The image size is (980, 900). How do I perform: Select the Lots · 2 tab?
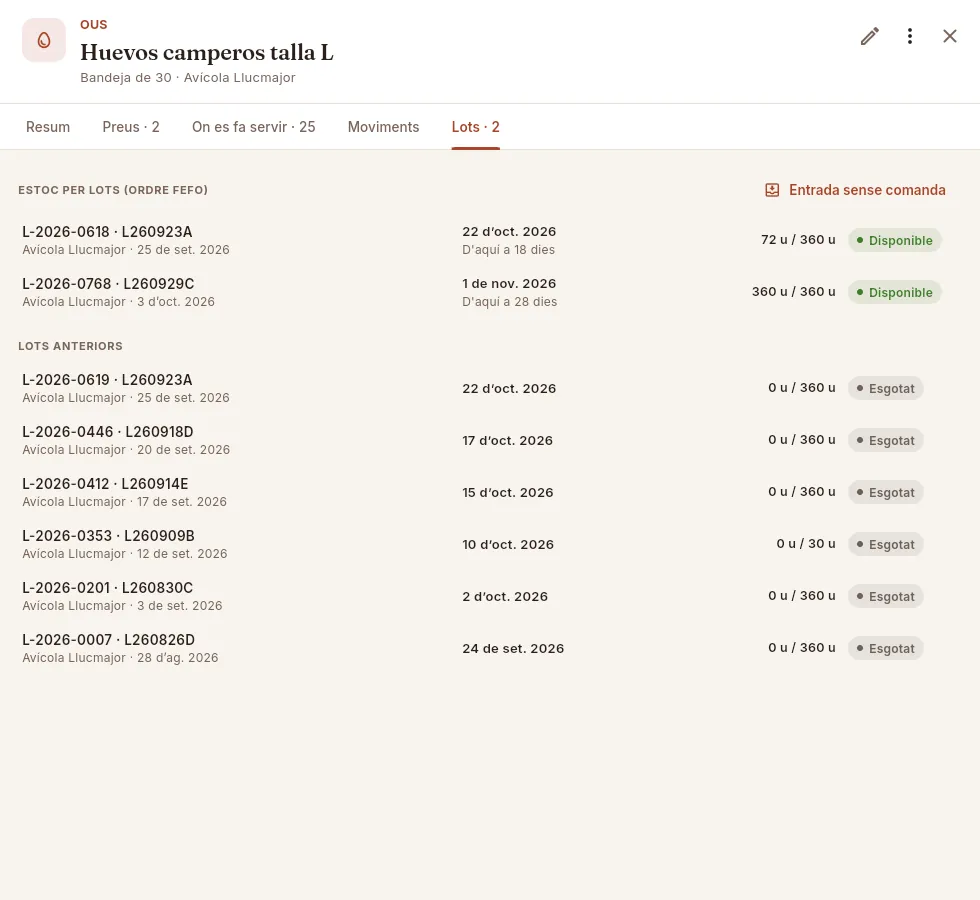pyautogui.click(x=476, y=127)
